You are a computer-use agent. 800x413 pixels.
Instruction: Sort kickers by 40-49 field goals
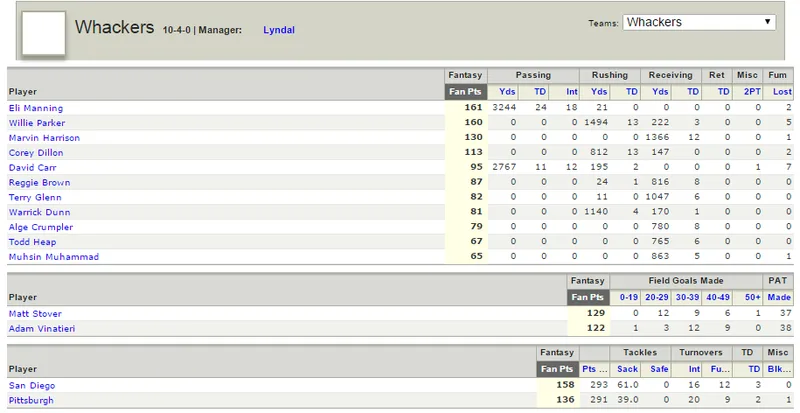[718, 297]
